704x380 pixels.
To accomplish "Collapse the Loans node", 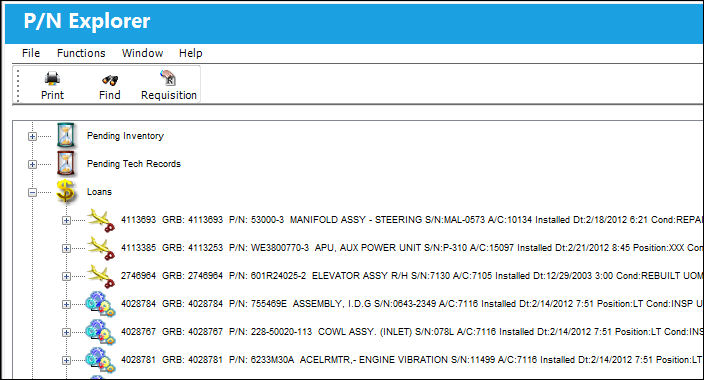I will (x=32, y=192).
